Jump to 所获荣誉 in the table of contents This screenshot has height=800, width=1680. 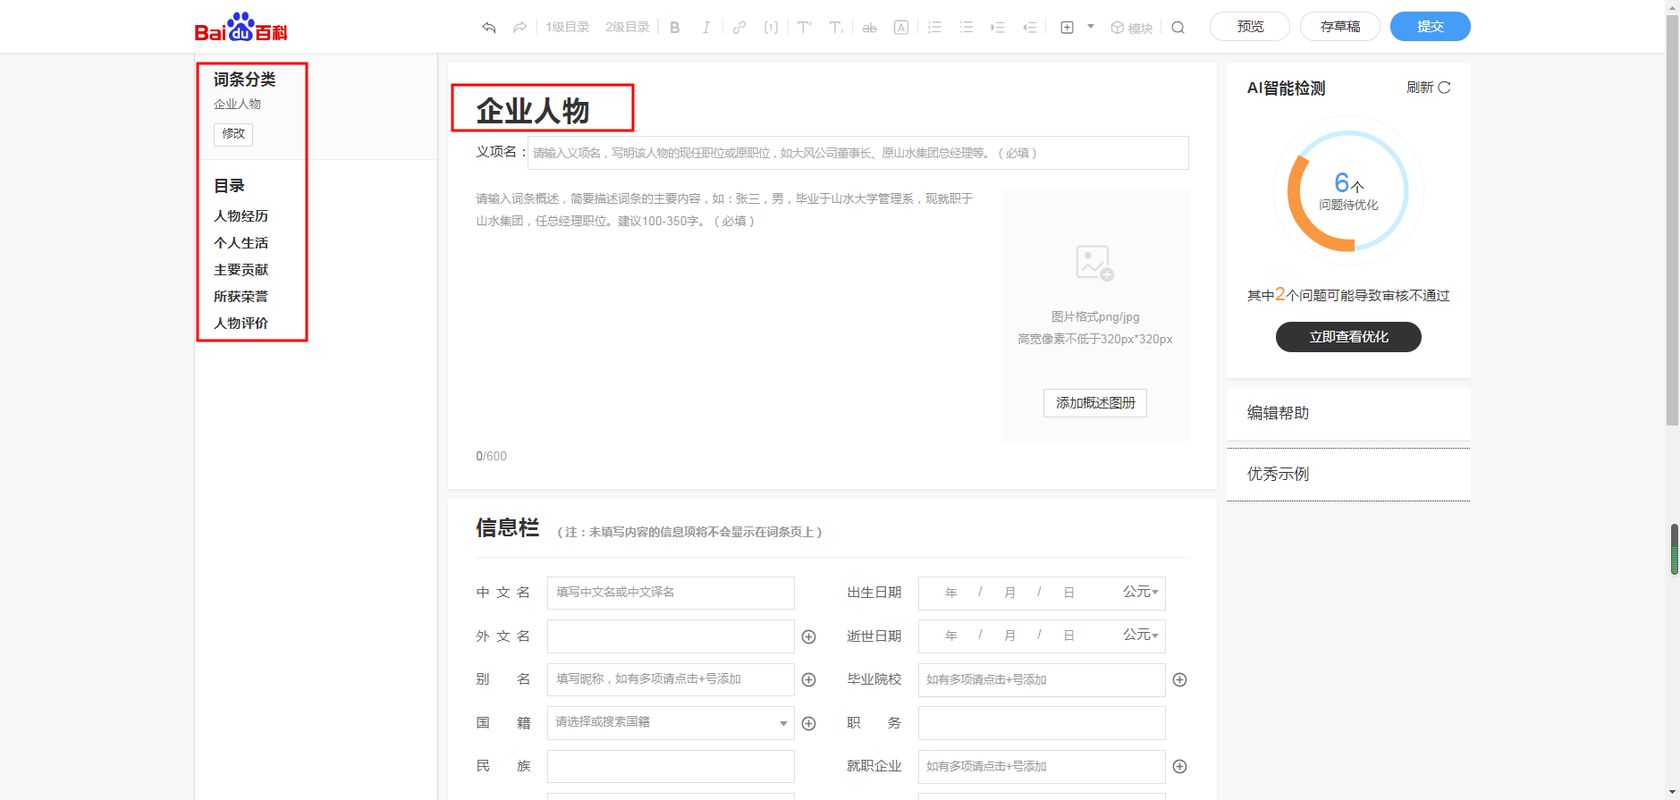(x=241, y=297)
